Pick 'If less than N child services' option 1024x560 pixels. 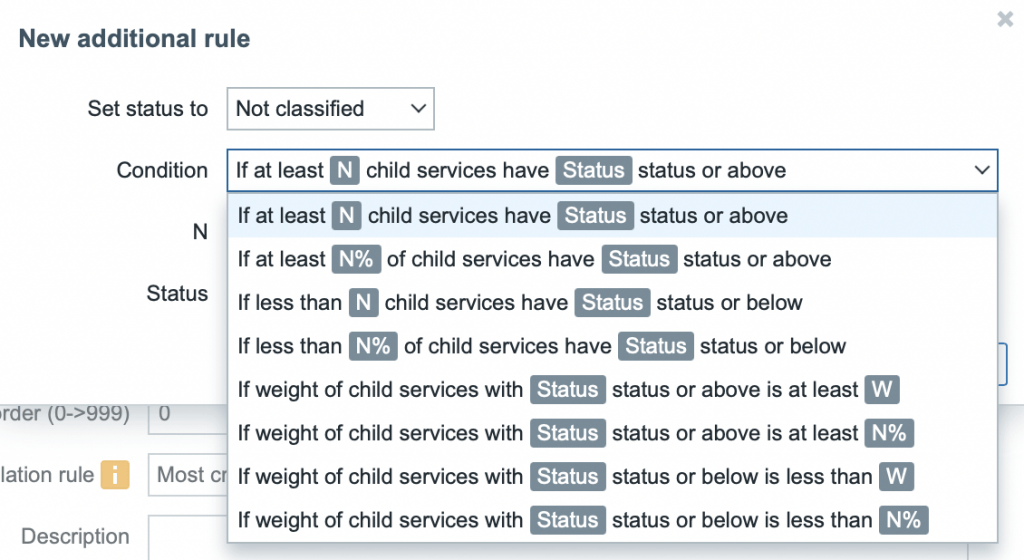point(520,302)
